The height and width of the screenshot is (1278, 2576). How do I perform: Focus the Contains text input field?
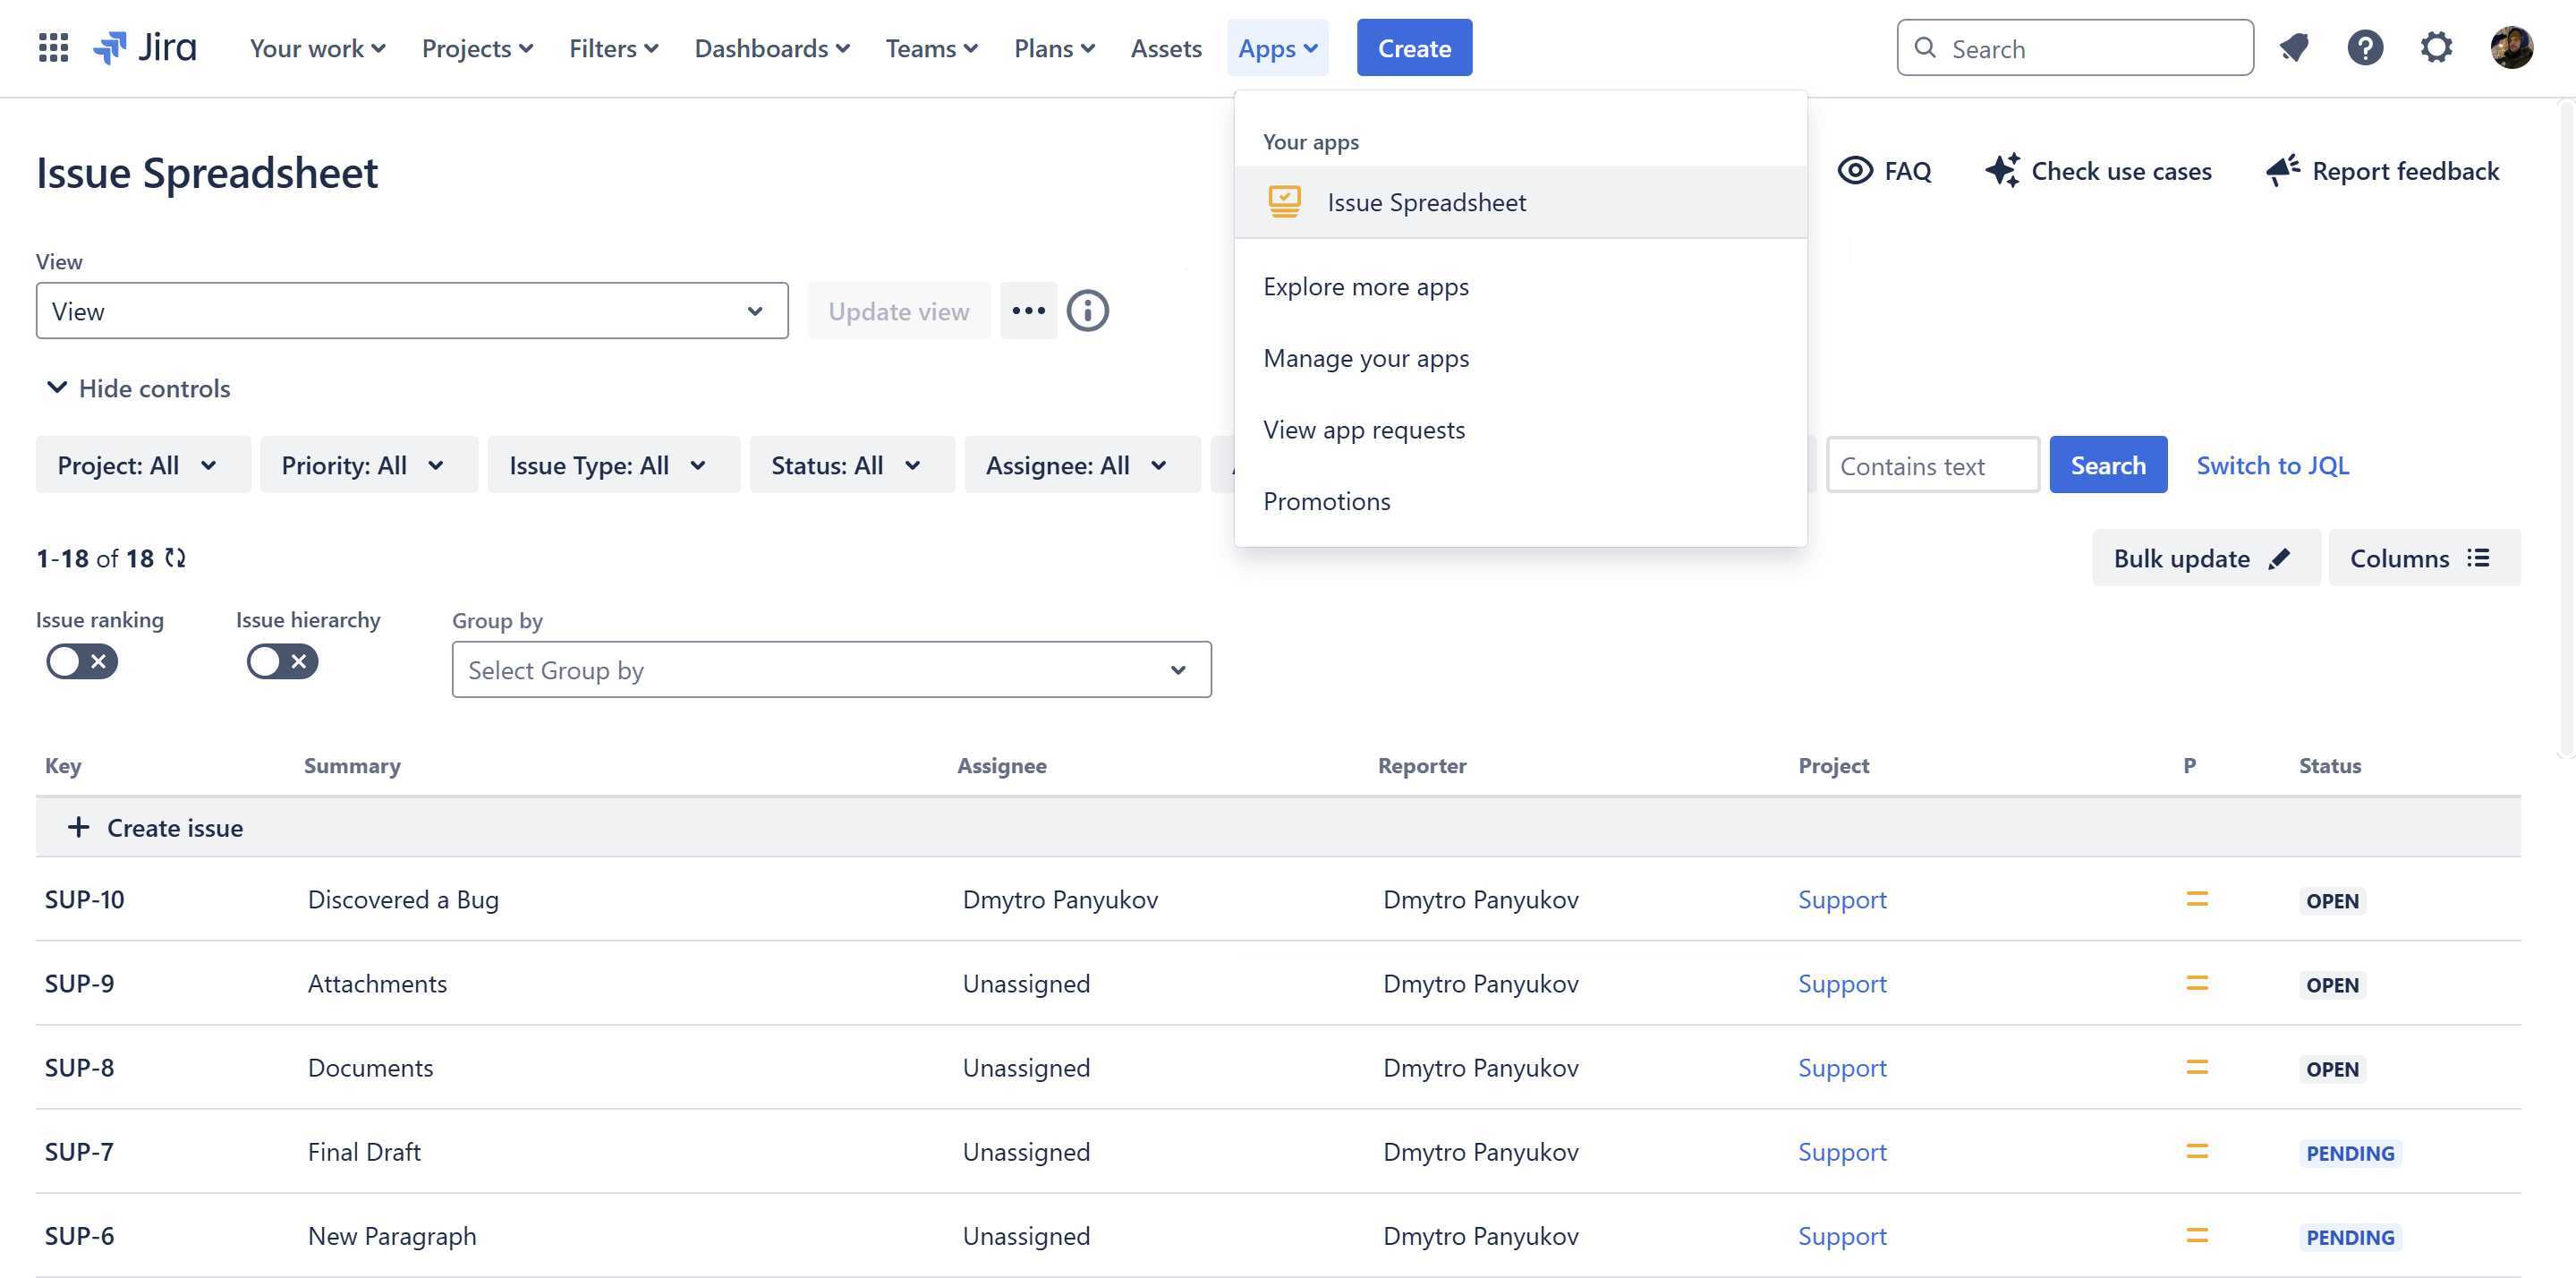click(1932, 466)
